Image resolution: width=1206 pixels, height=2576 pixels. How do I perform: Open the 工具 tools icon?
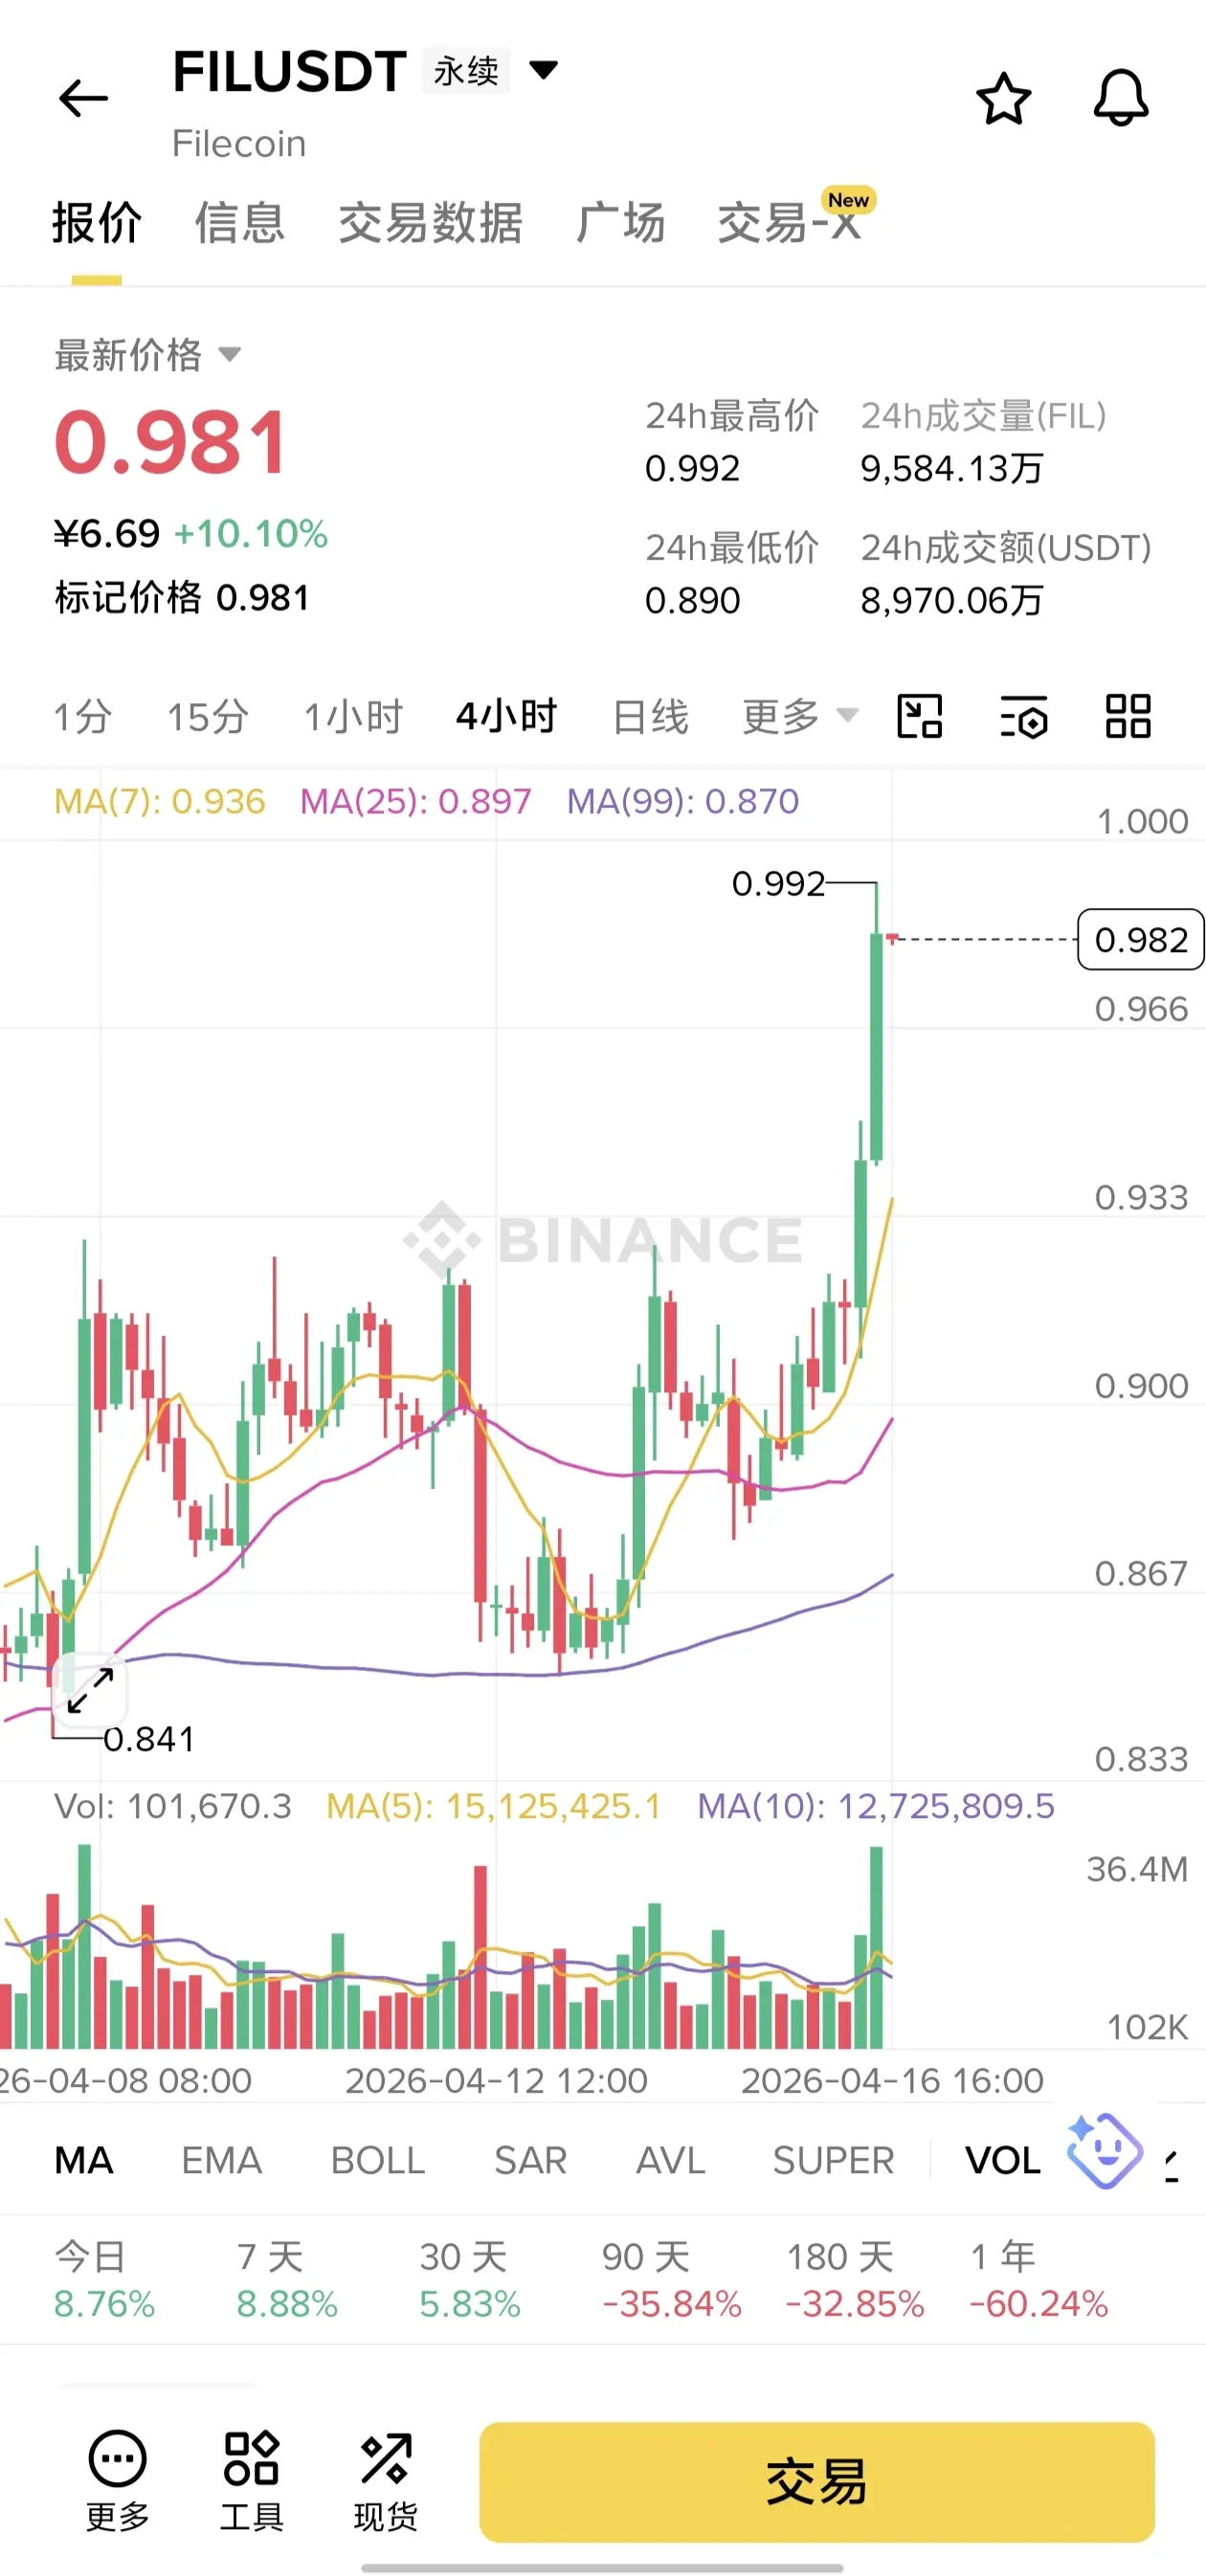[x=251, y=2480]
